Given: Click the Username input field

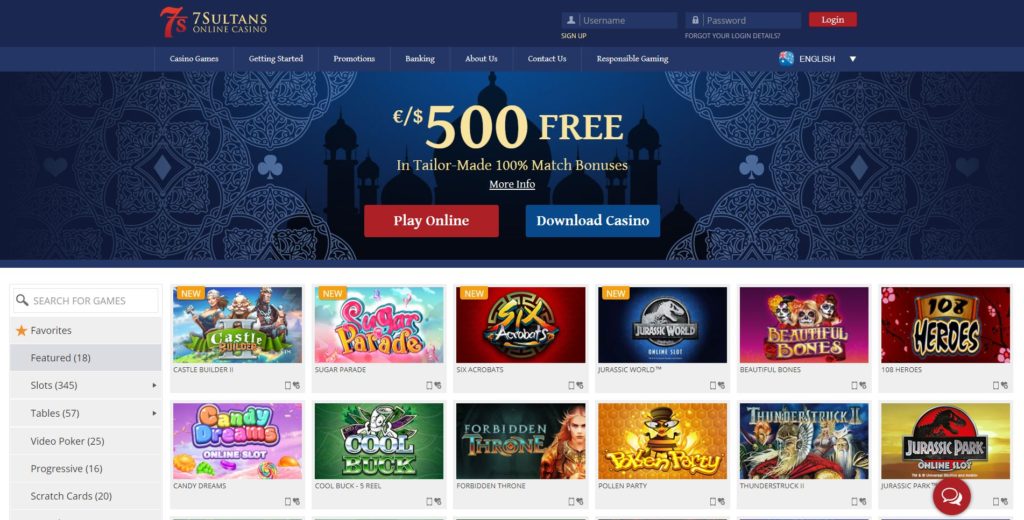Looking at the screenshot, I should [619, 20].
